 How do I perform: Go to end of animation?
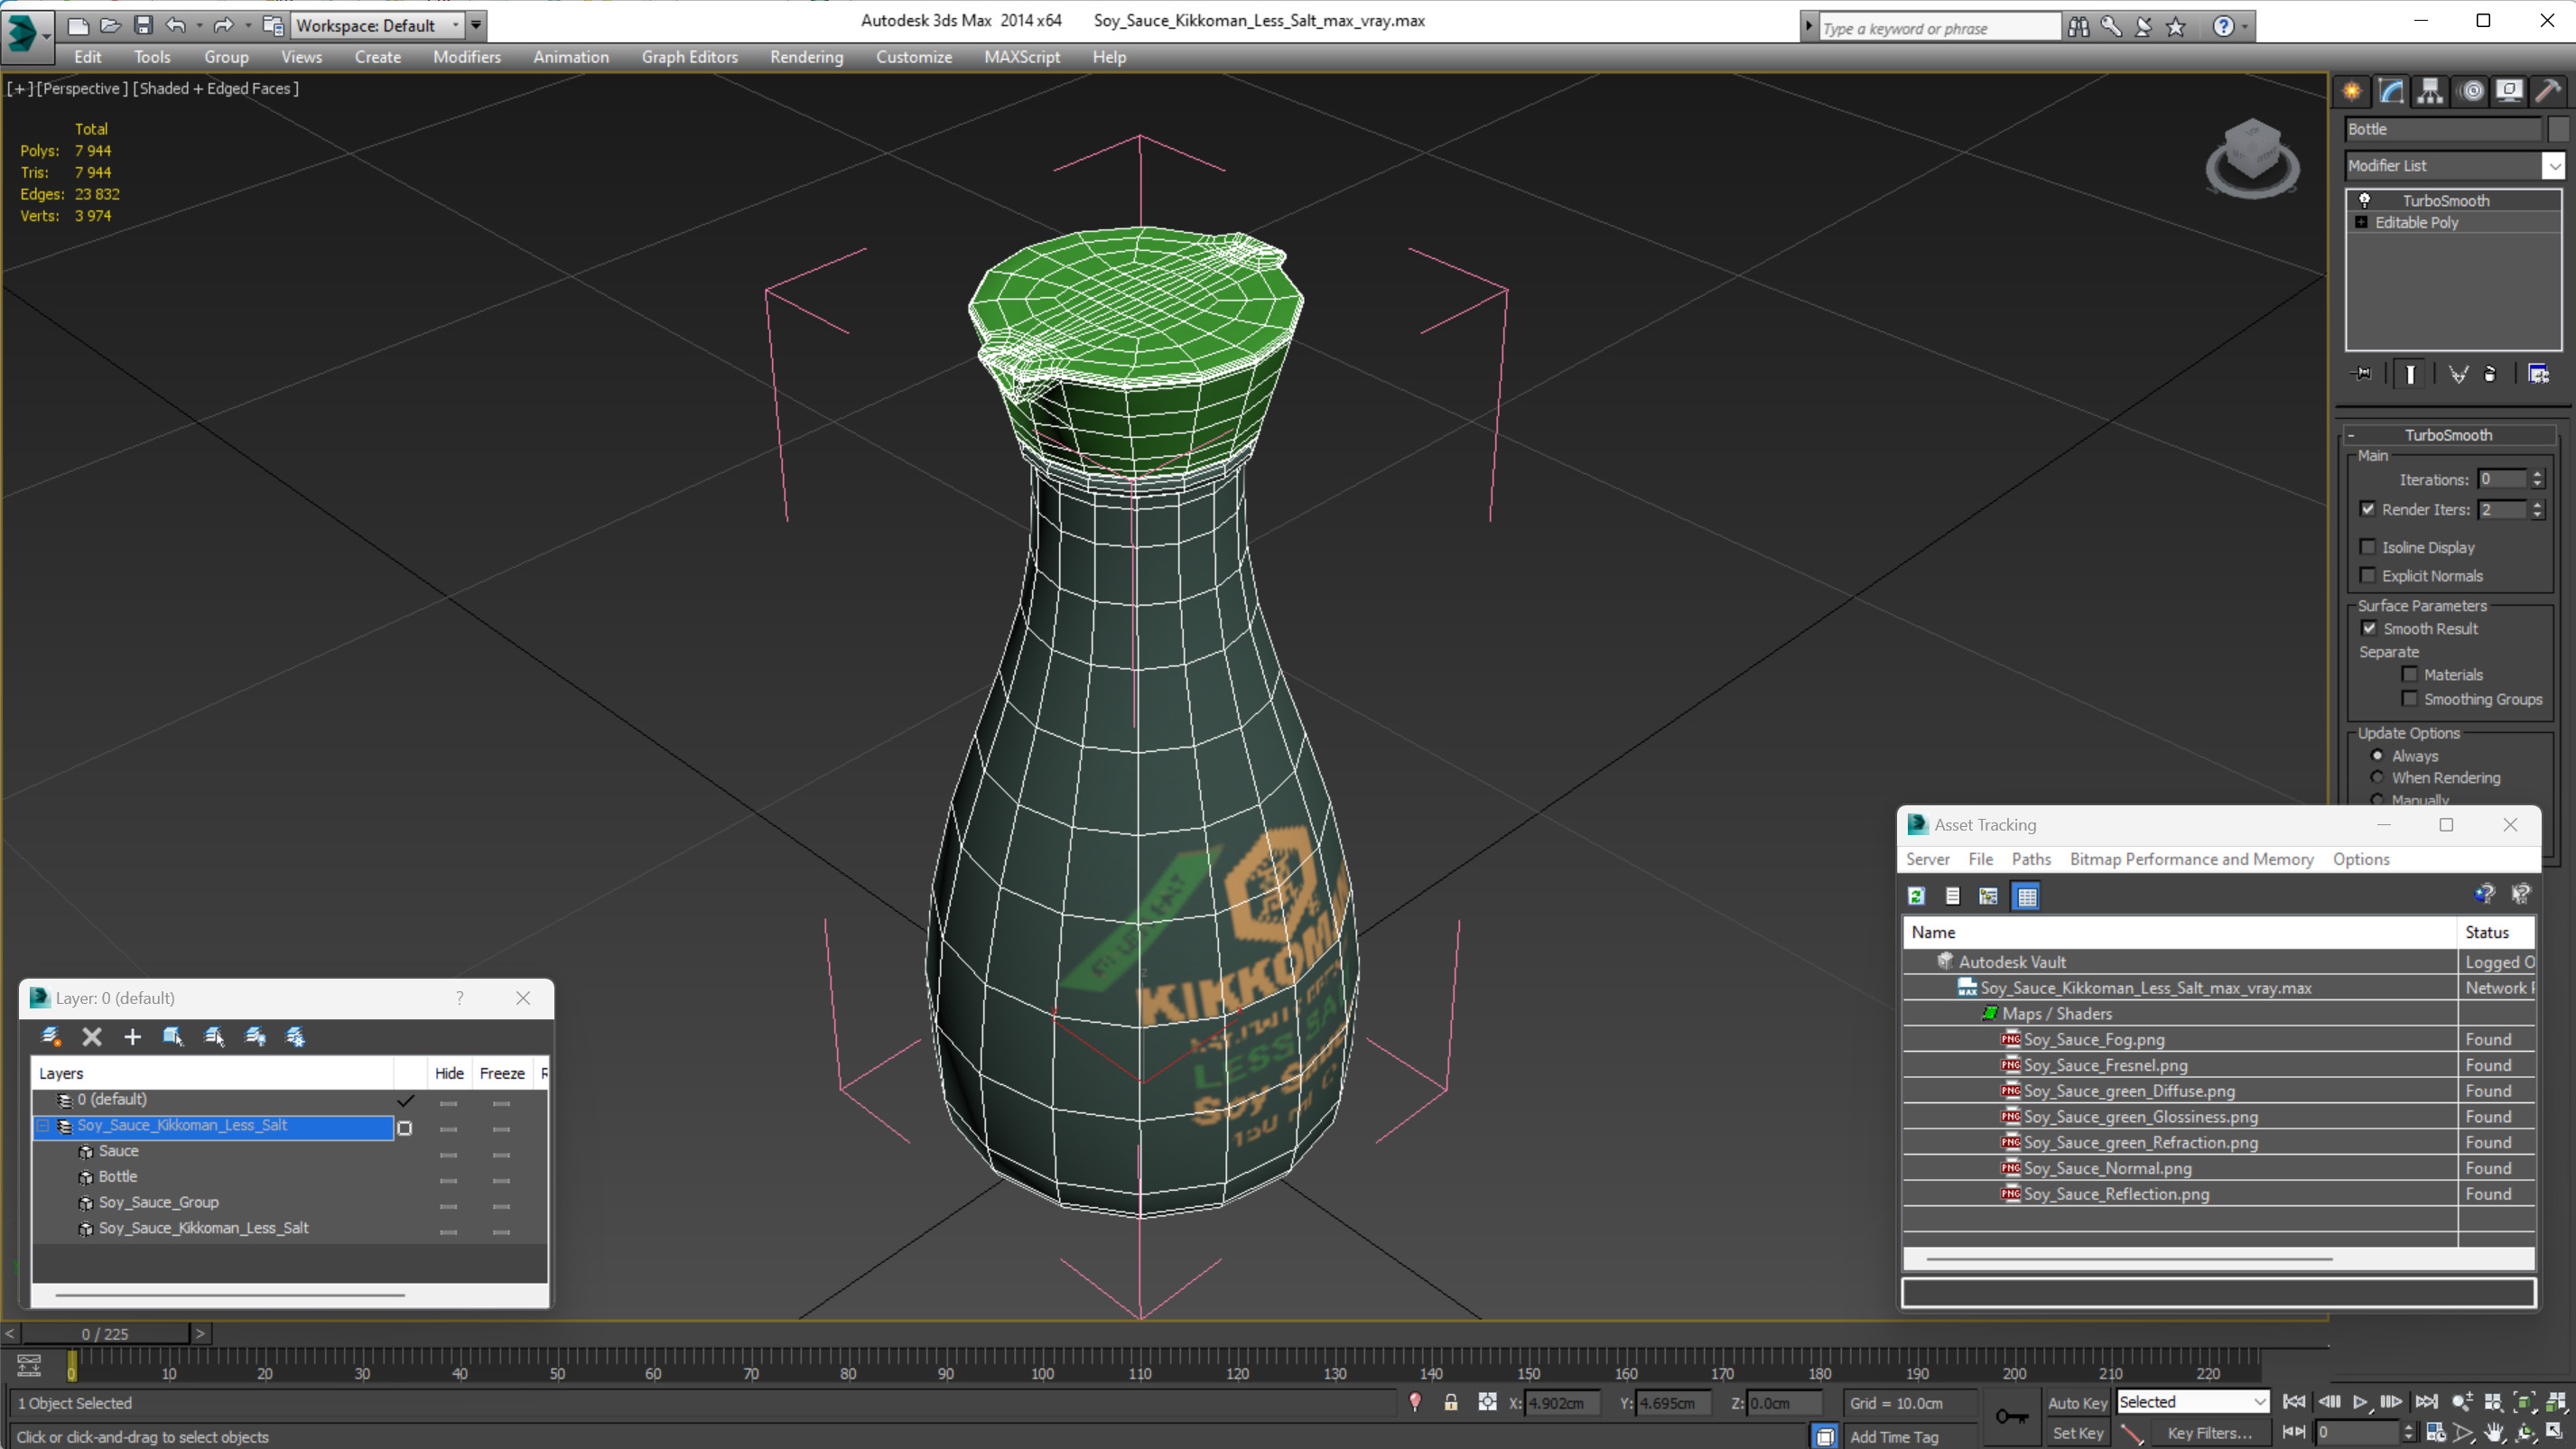[x=2426, y=1403]
